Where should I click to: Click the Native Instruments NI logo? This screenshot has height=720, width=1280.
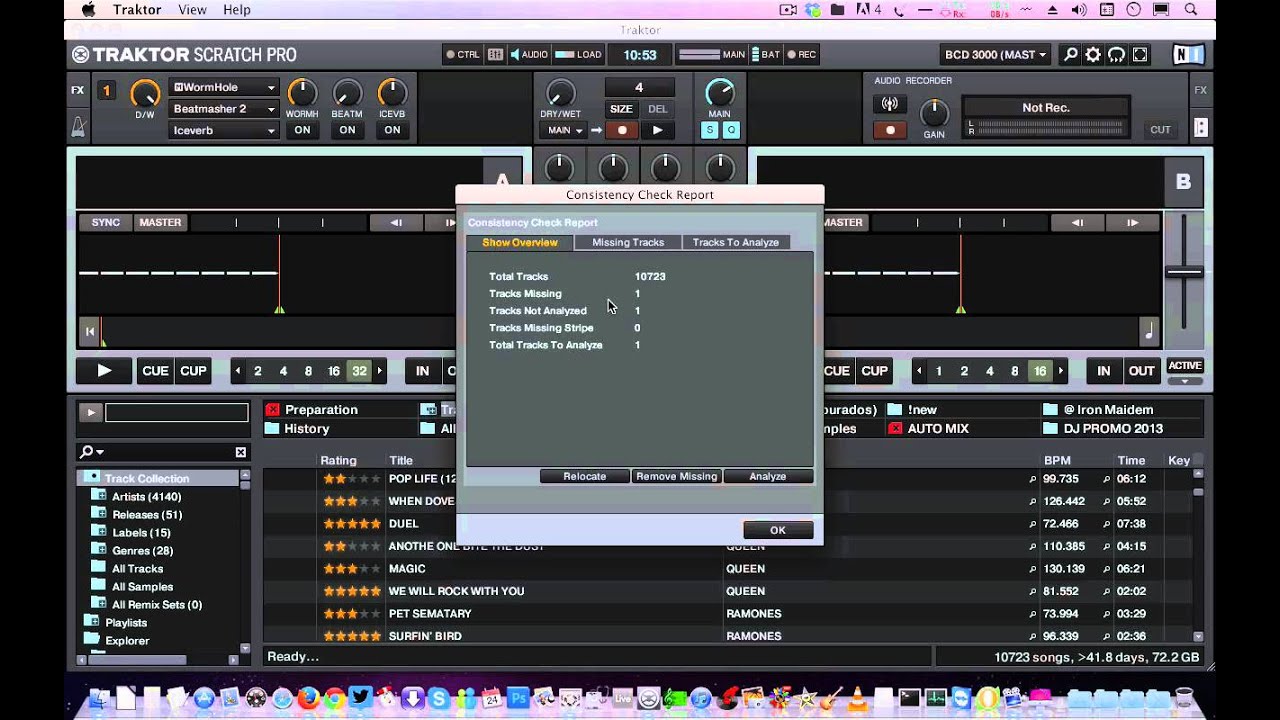(1188, 55)
